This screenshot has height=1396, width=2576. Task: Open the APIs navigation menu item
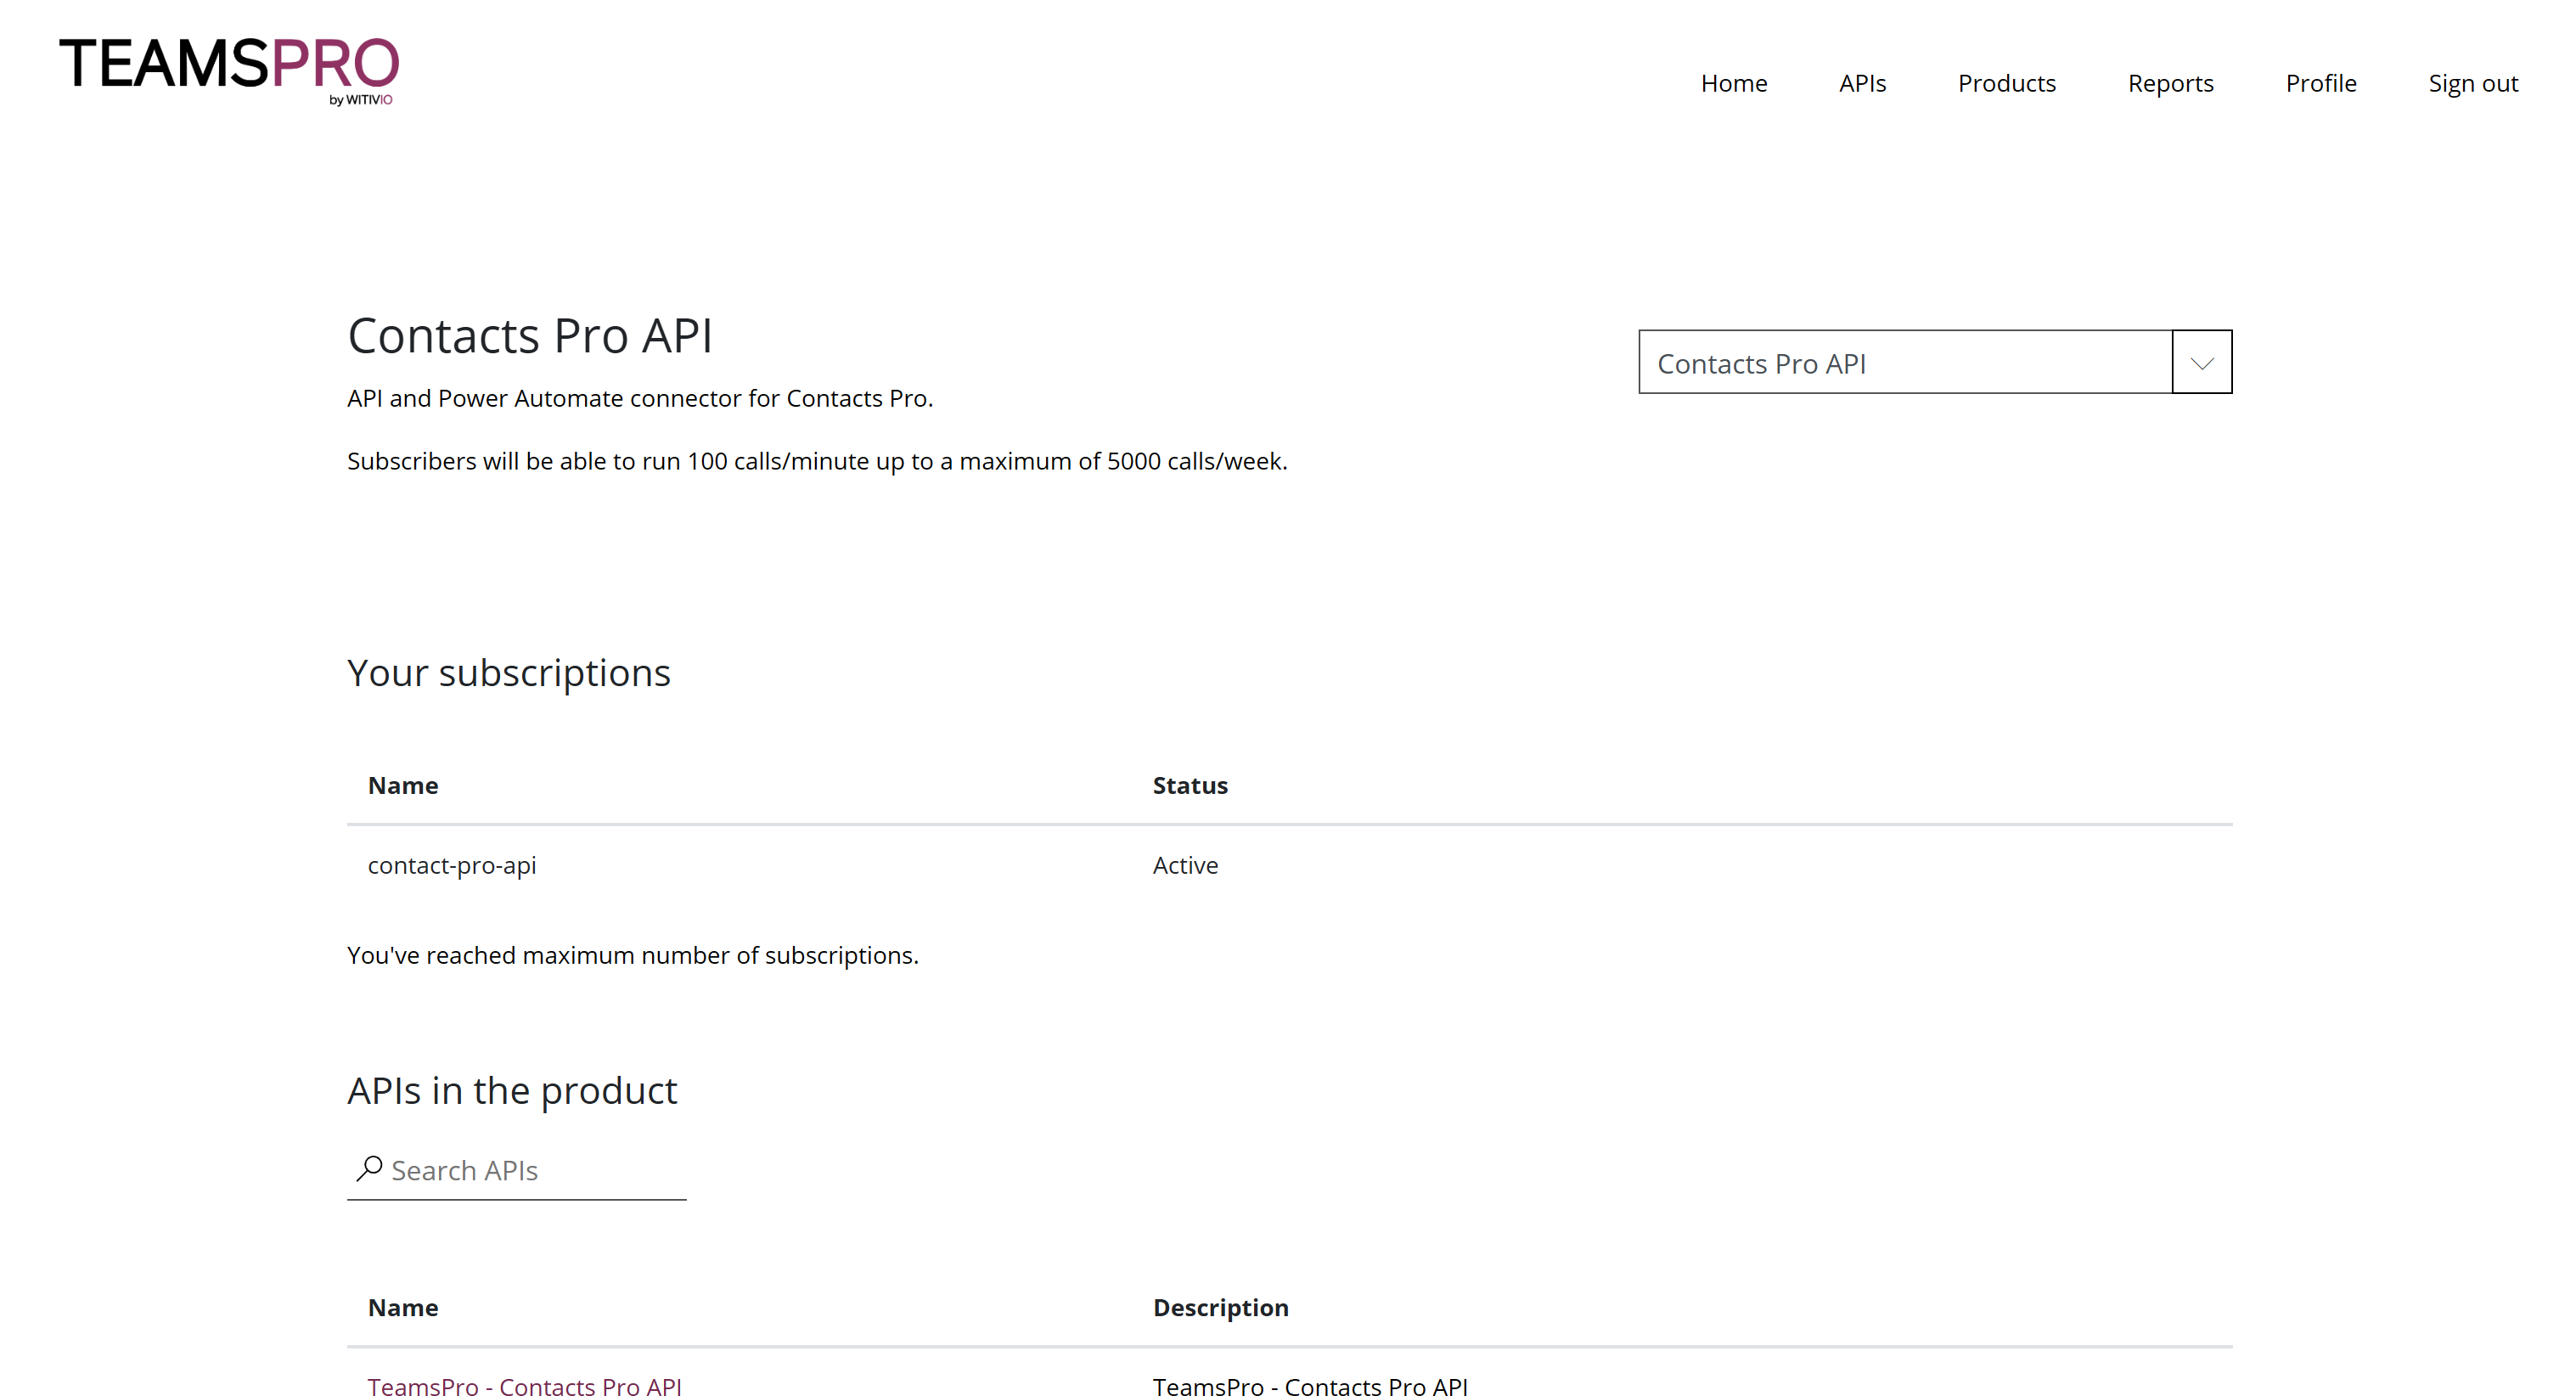point(1861,82)
